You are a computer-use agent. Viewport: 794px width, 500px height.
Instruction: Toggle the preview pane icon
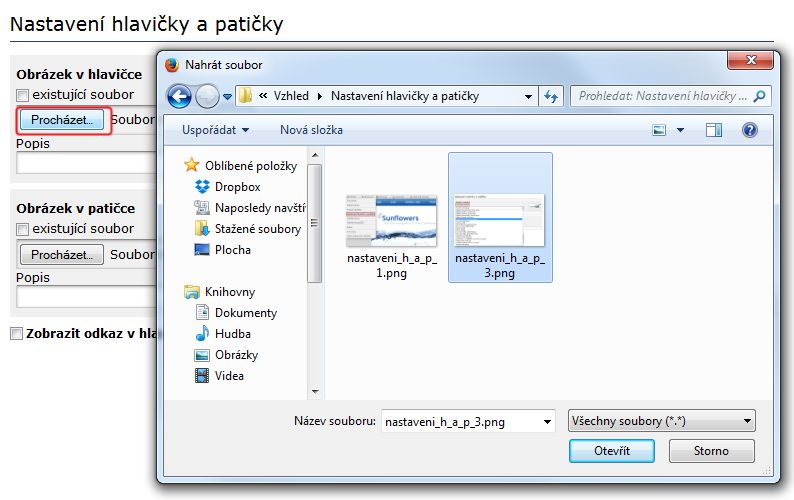[x=713, y=130]
